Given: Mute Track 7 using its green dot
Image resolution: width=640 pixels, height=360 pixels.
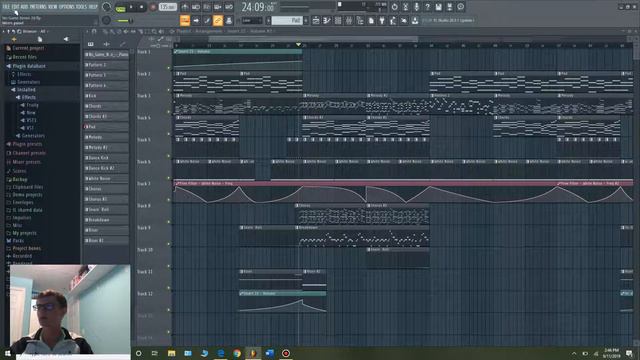Looking at the screenshot, I should 169,200.
